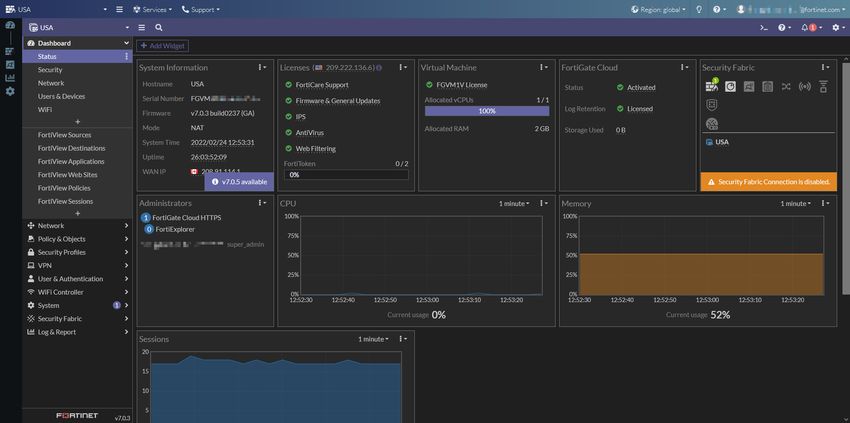Open the Sessions widget 1 minute time dropdown
Image resolution: width=850 pixels, height=423 pixels.
tap(373, 339)
